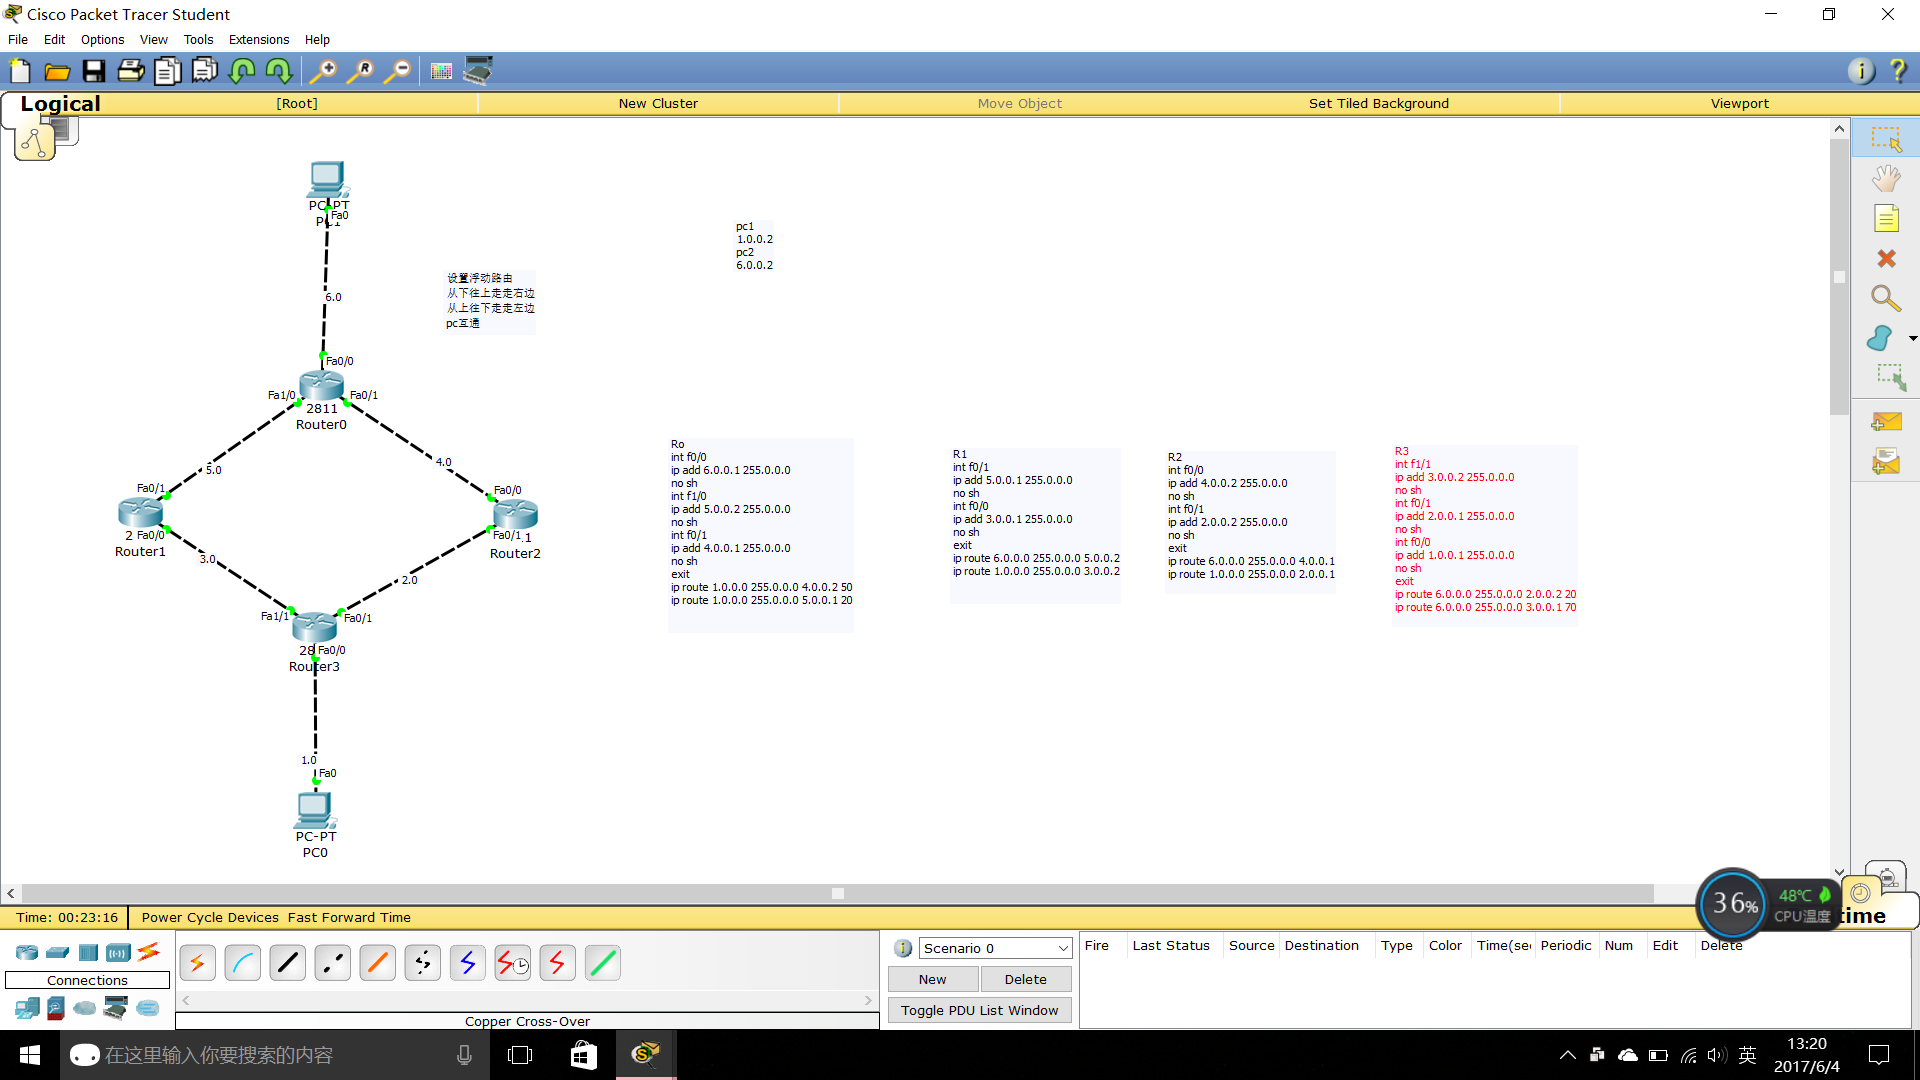Pick the automatic connection type

point(198,963)
